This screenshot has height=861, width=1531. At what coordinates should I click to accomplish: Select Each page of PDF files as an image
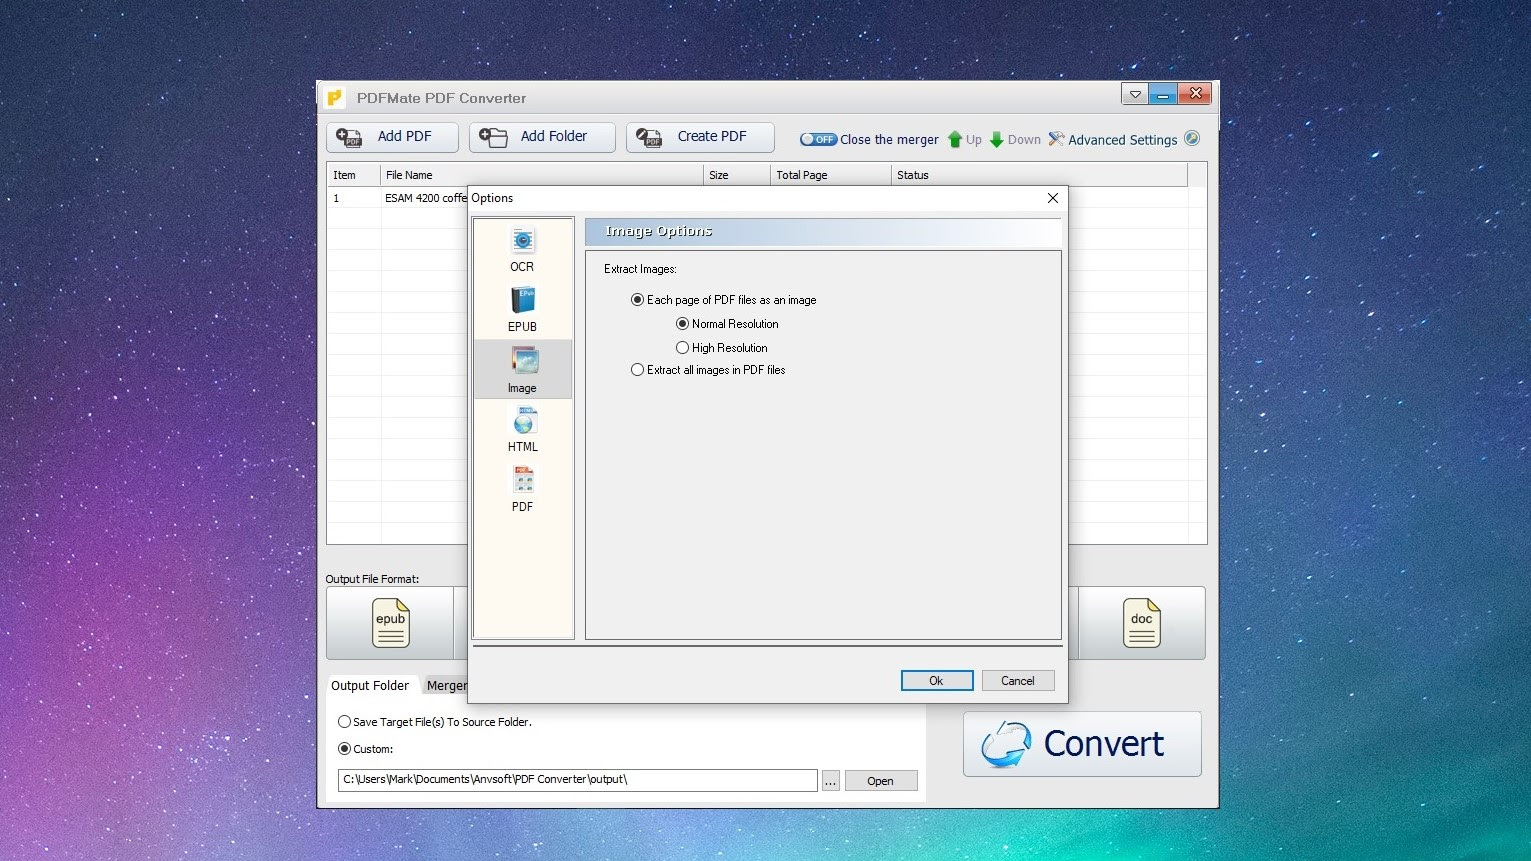(x=724, y=300)
